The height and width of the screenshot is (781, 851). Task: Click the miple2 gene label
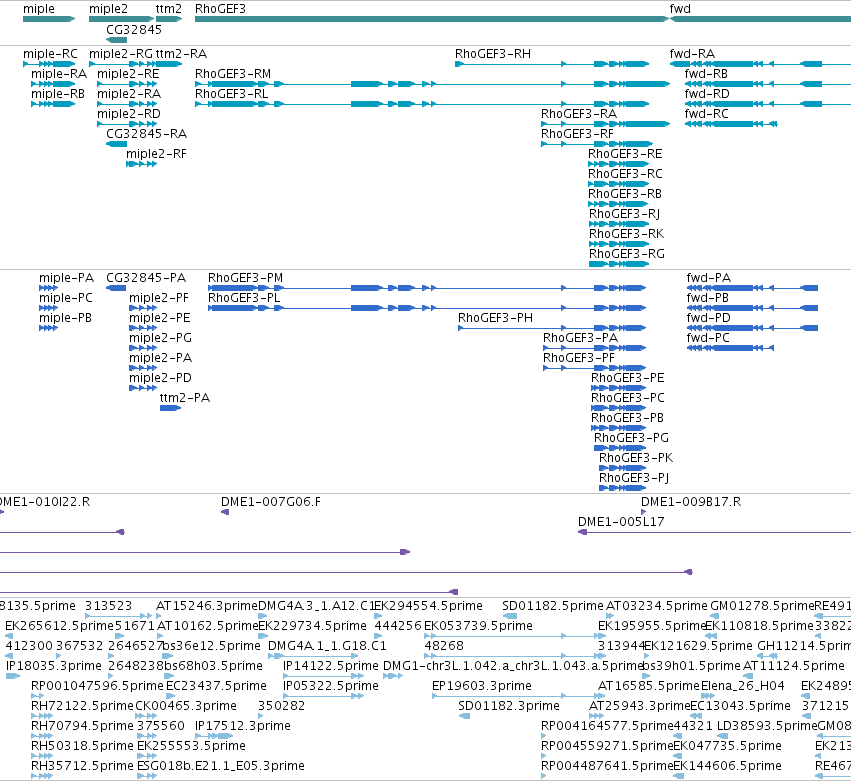click(108, 9)
